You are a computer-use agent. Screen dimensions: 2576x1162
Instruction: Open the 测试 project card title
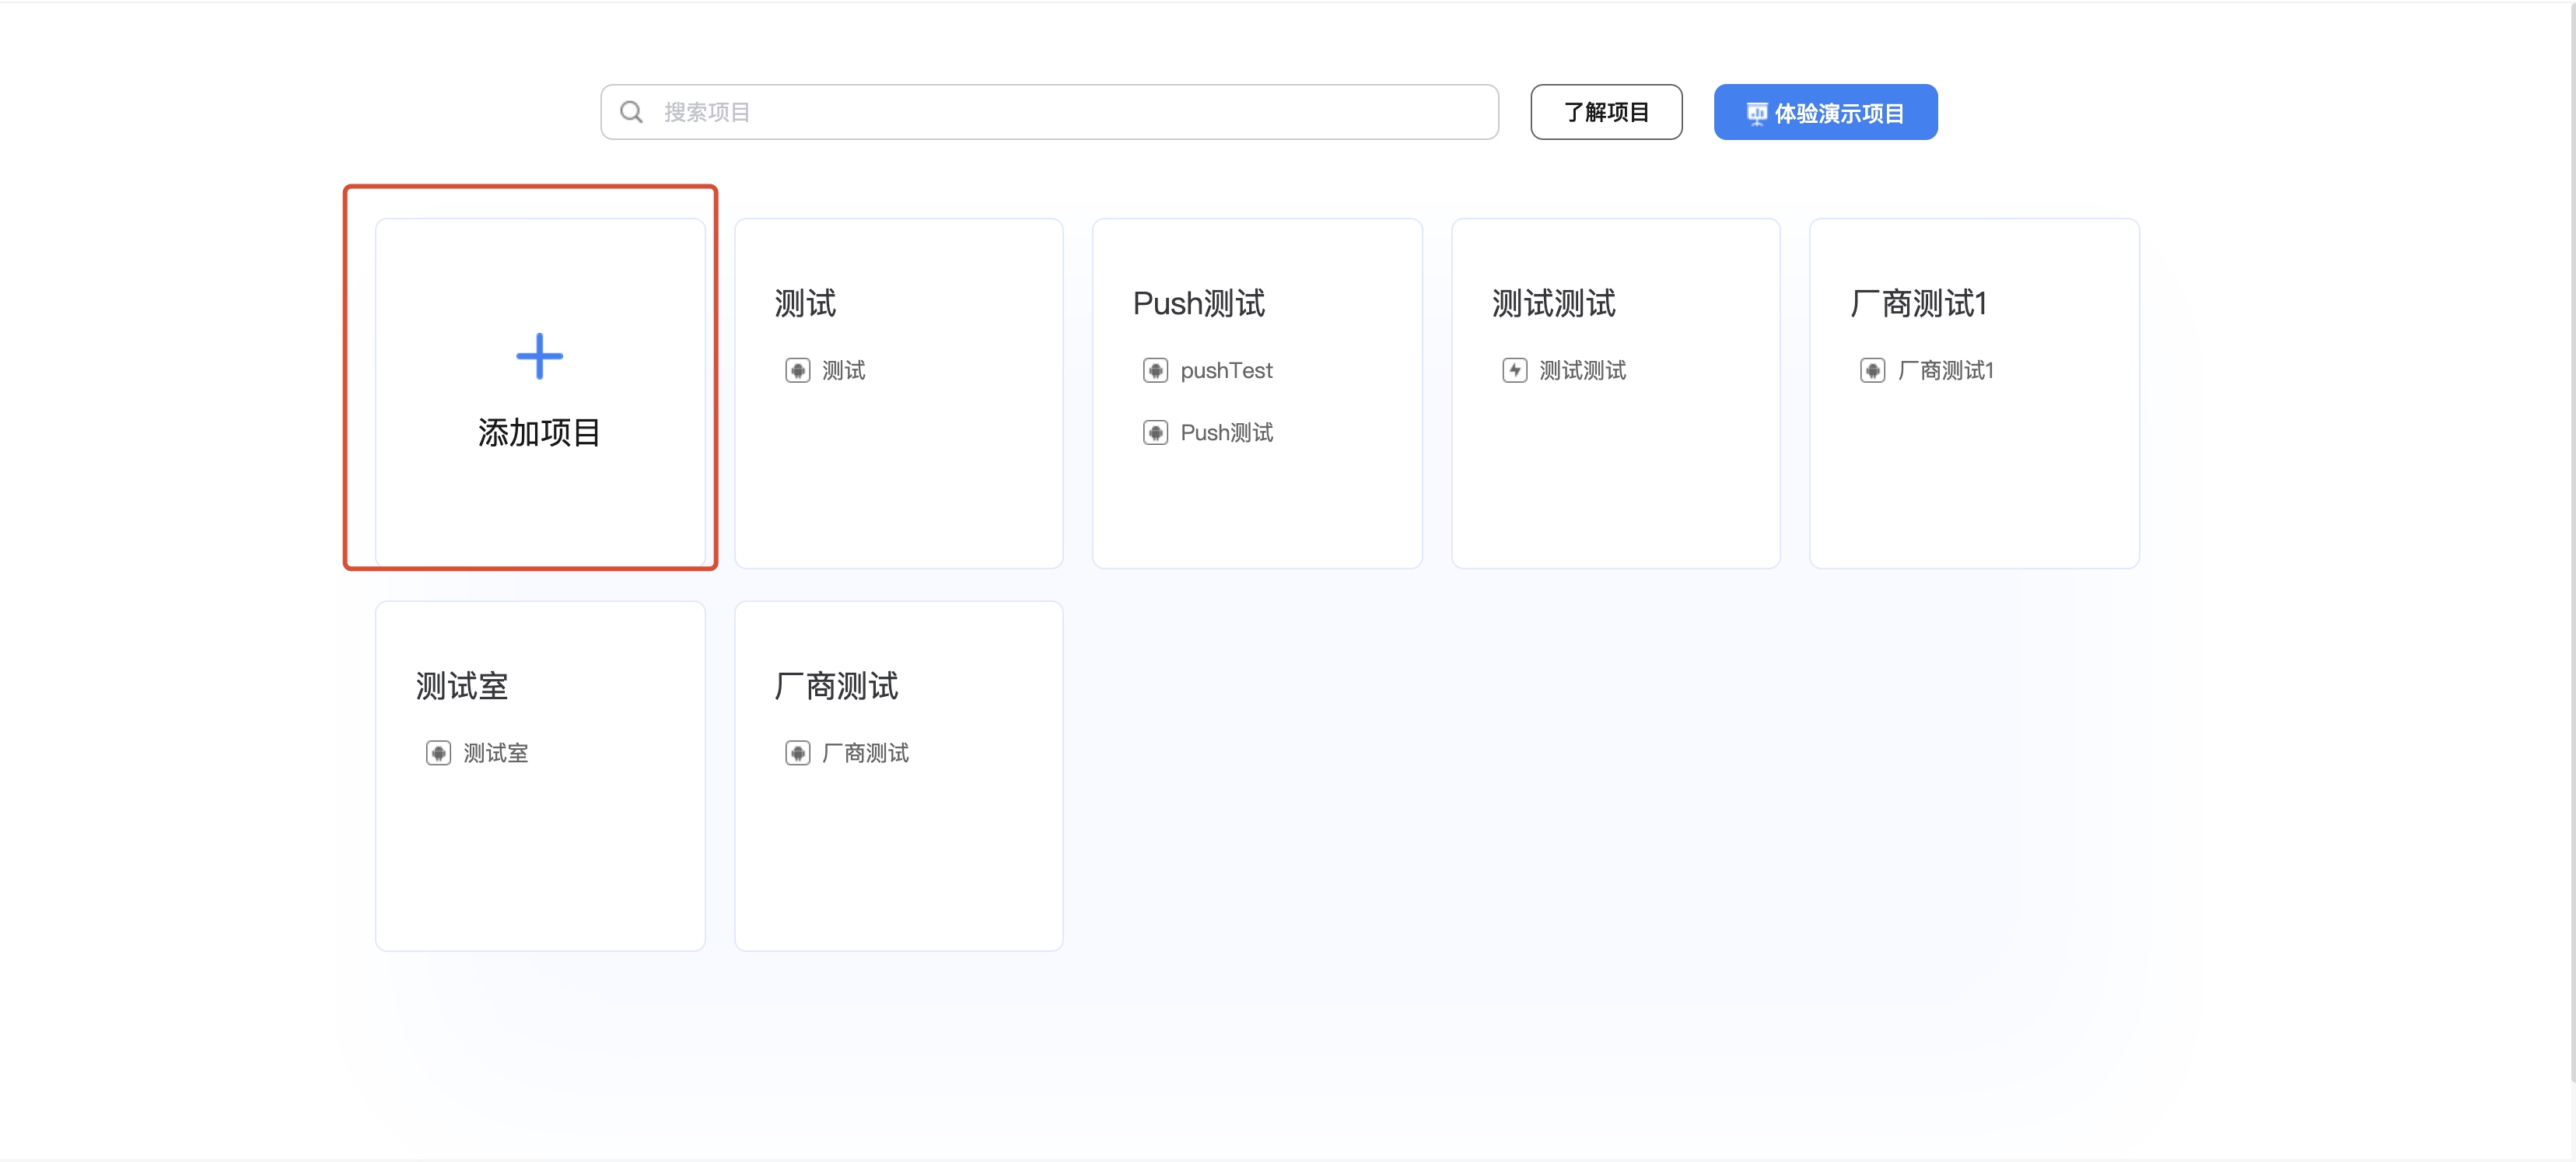[805, 304]
